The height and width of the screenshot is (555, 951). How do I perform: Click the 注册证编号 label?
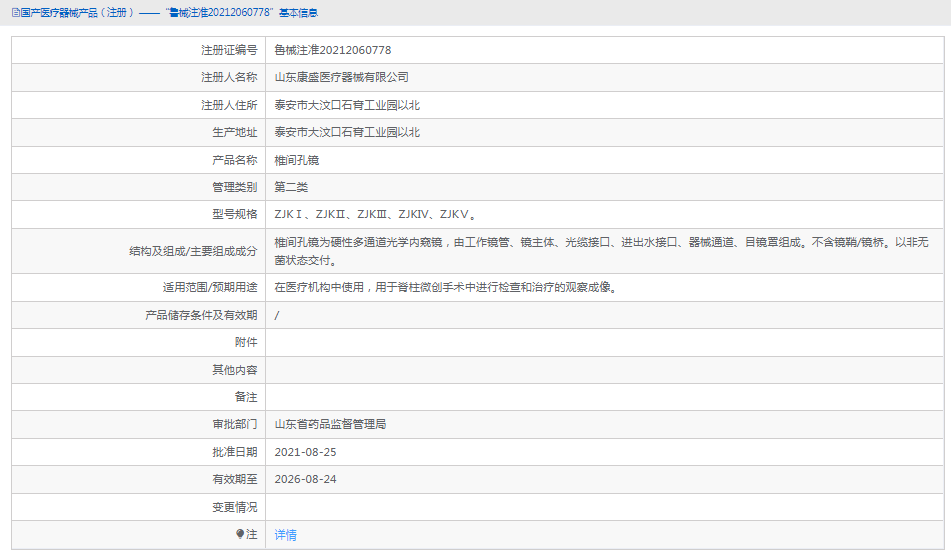[229, 50]
